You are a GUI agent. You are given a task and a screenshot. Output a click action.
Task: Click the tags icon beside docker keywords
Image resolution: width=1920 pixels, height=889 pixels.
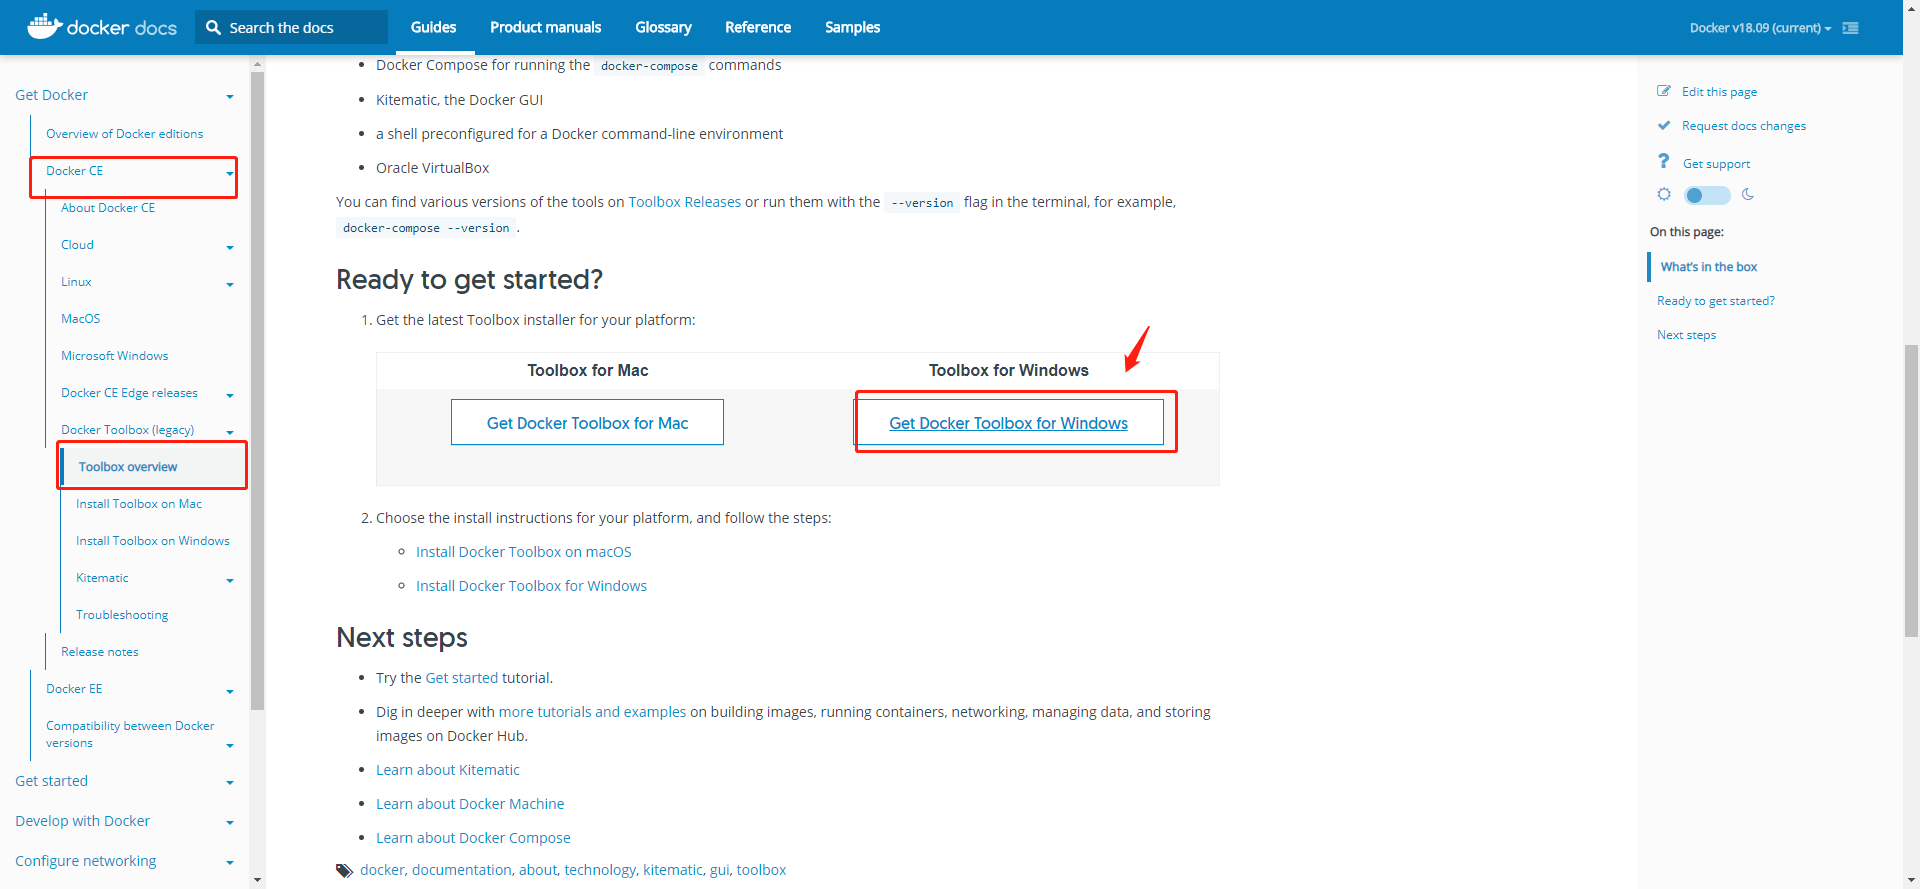tap(344, 871)
